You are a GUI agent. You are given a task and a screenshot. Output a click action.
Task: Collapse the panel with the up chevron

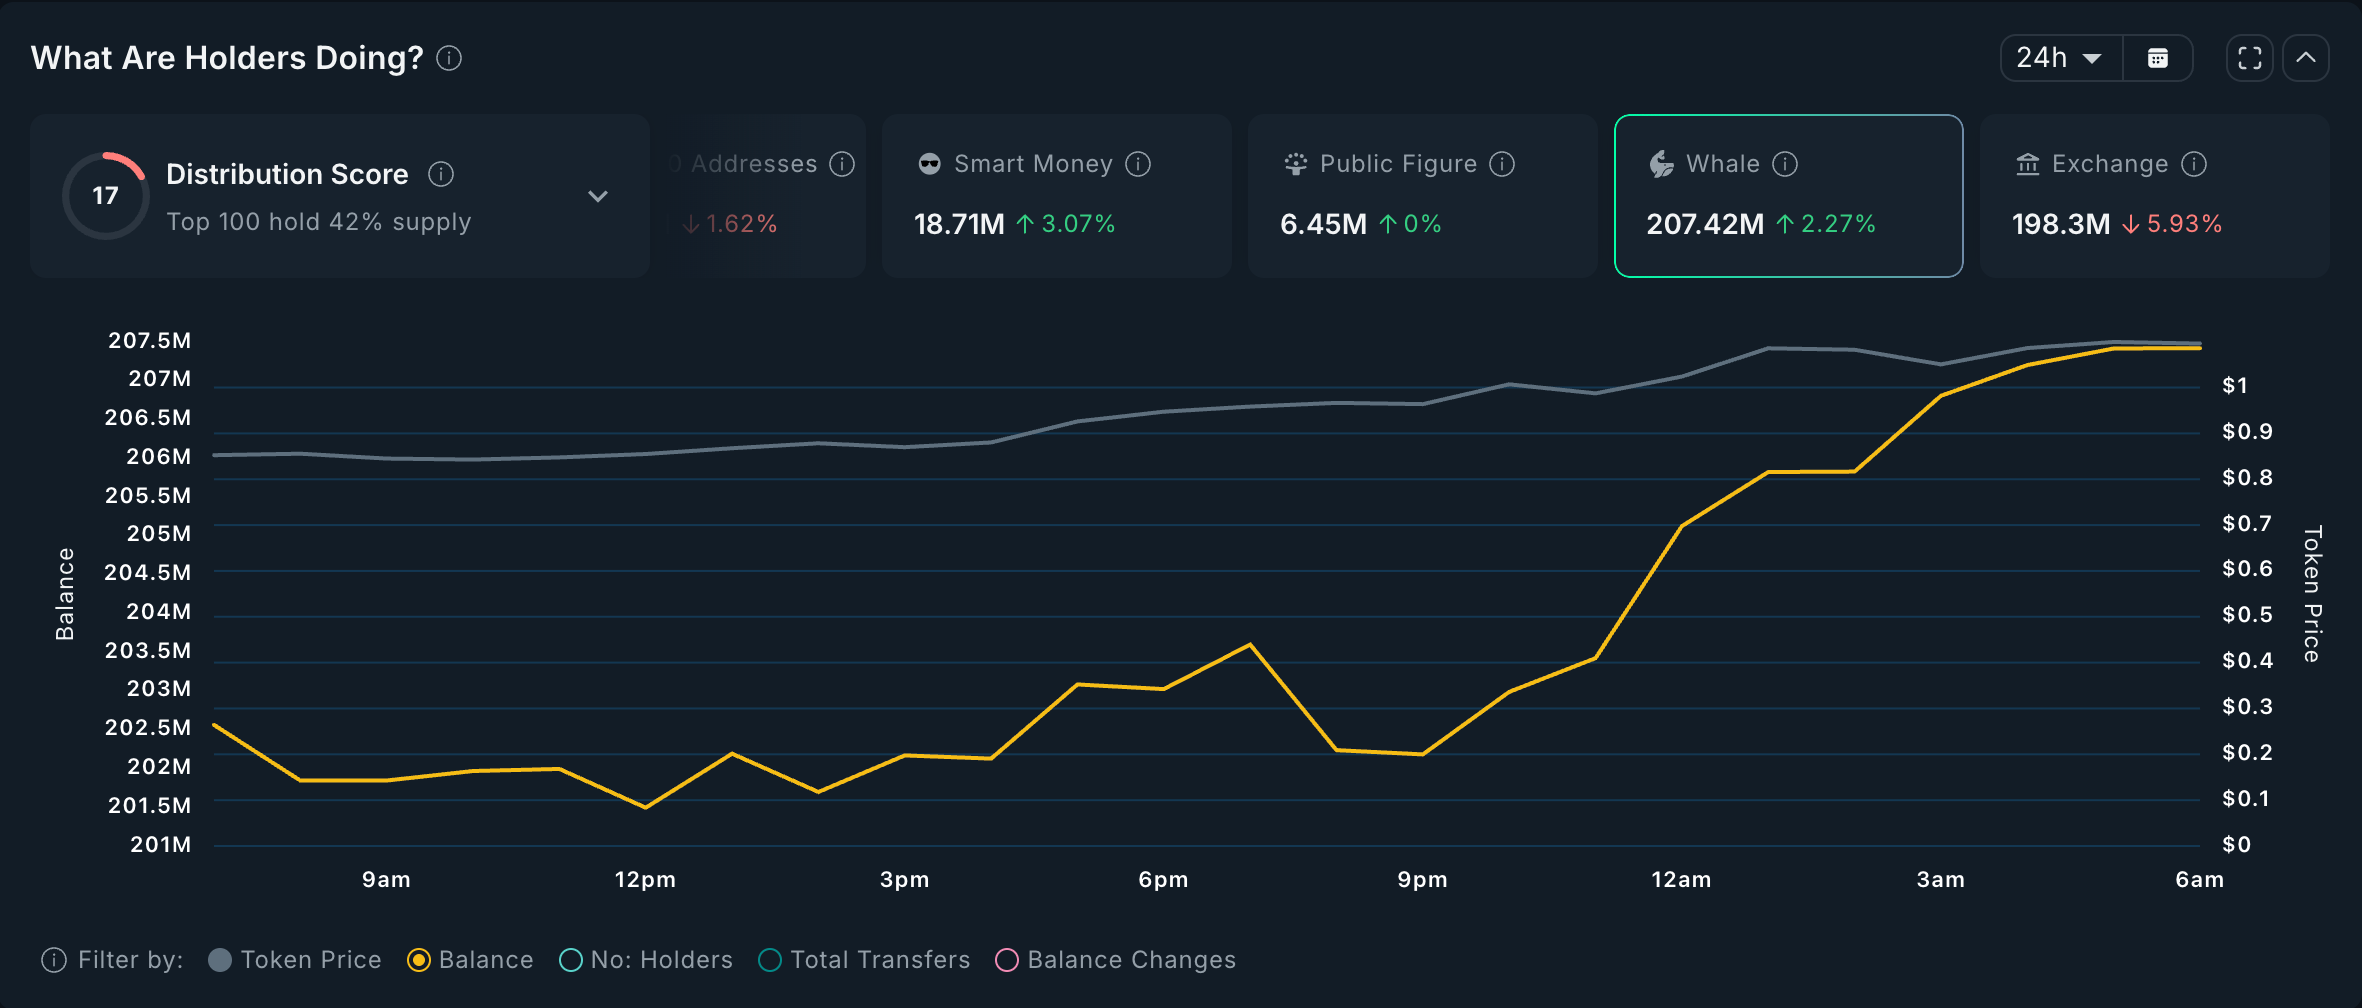[2305, 57]
